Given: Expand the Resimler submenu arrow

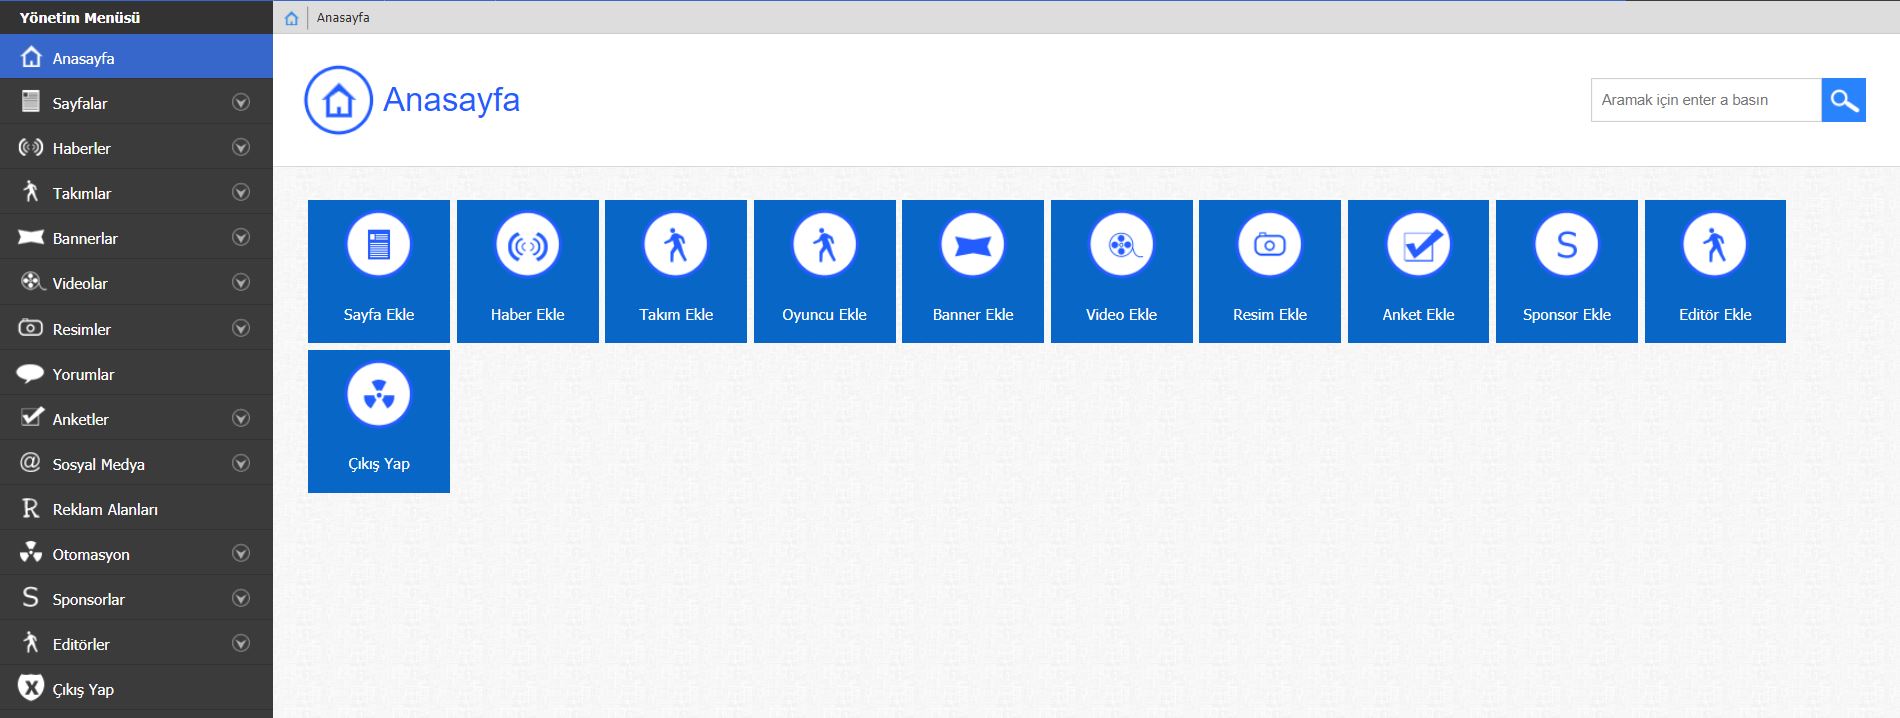Looking at the screenshot, I should point(241,328).
